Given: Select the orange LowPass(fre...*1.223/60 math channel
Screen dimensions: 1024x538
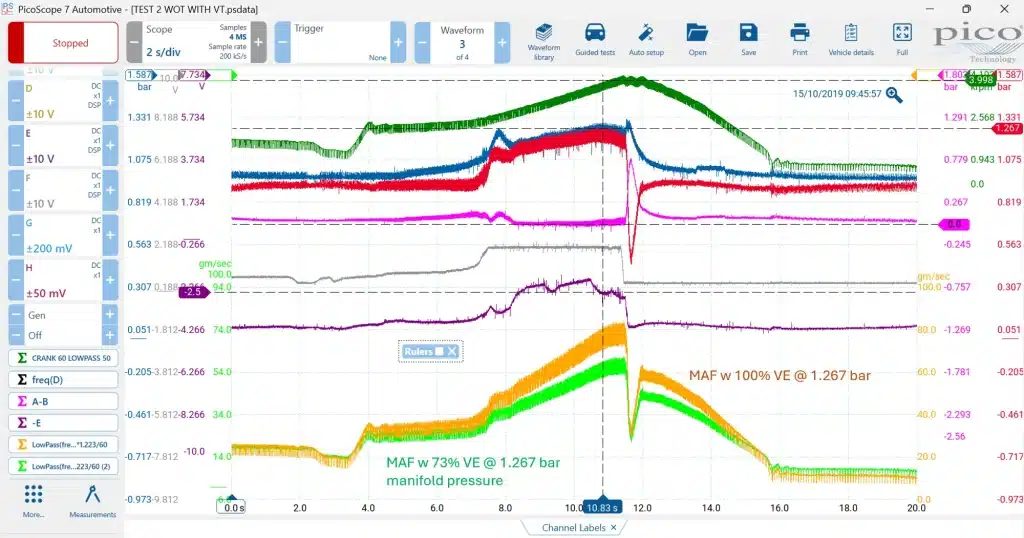Looking at the screenshot, I should (63, 445).
